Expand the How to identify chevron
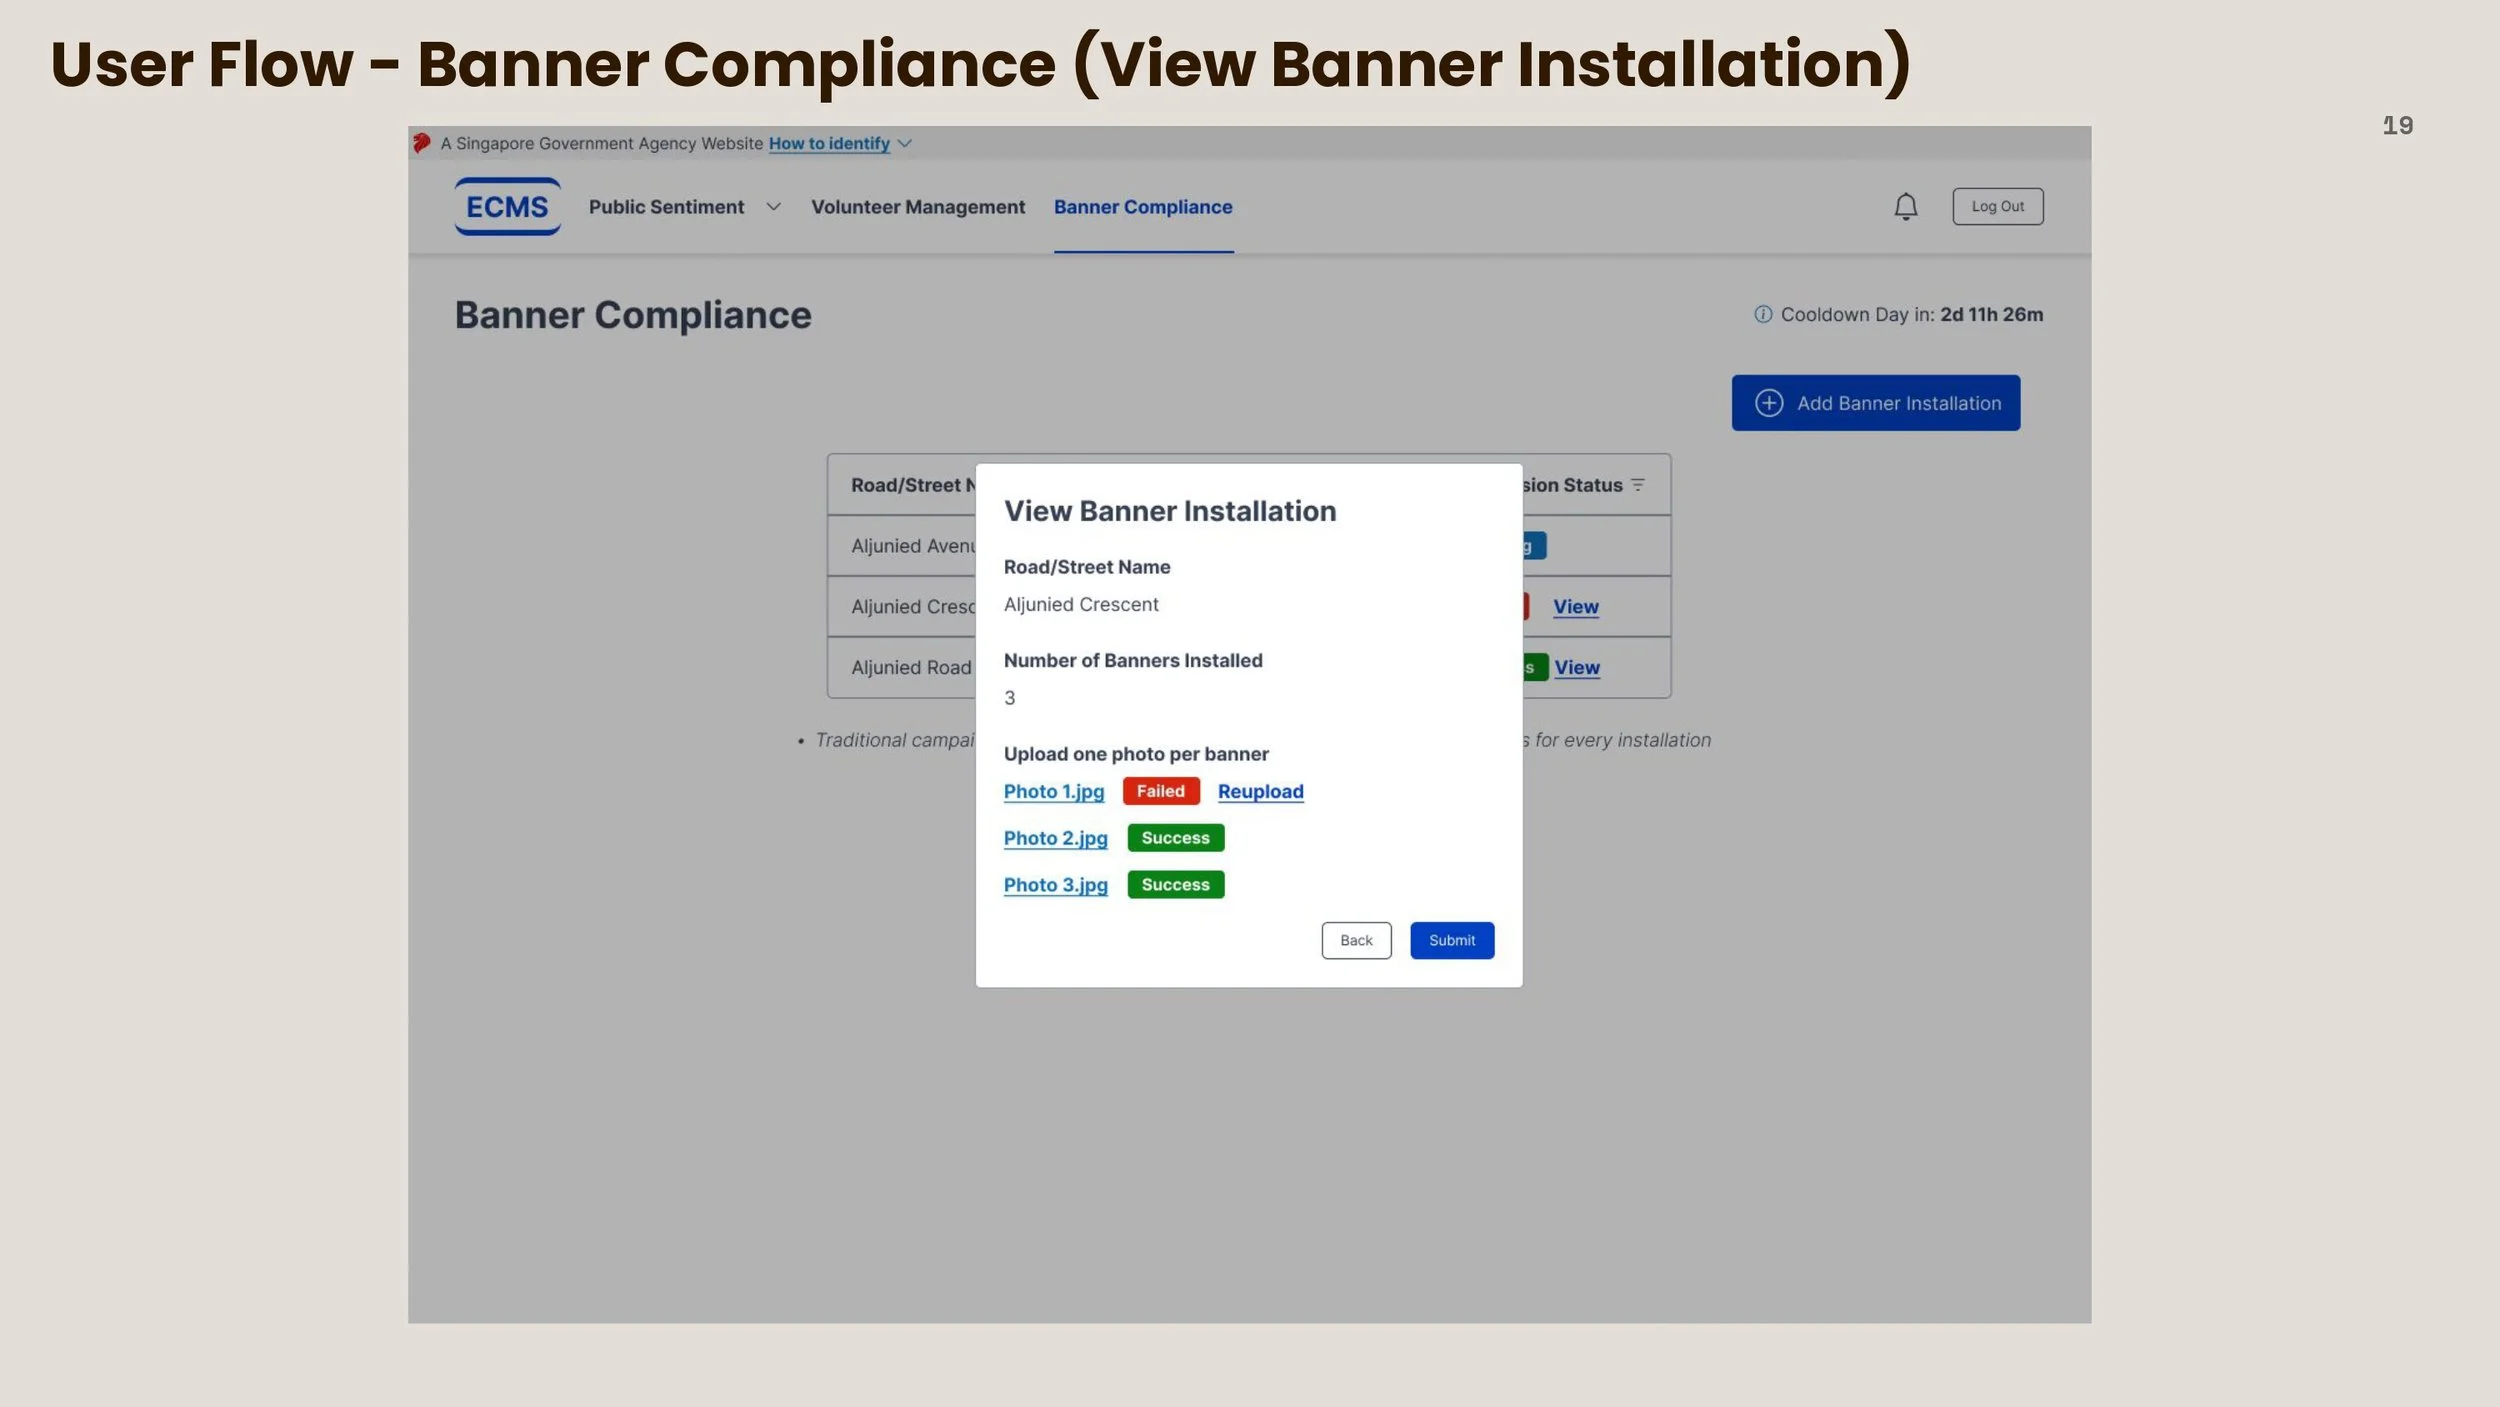The width and height of the screenshot is (2500, 1407). pos(905,144)
